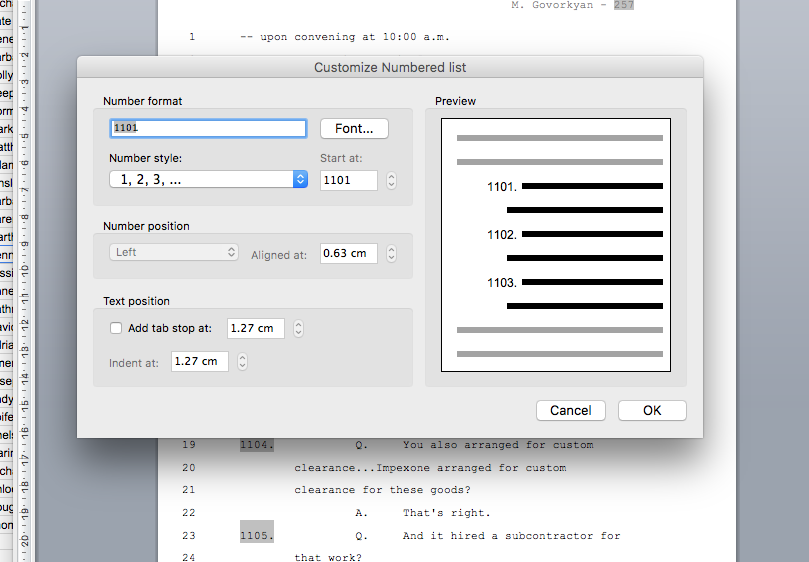Click the Start at stepper arrows
This screenshot has width=809, height=562.
[392, 180]
